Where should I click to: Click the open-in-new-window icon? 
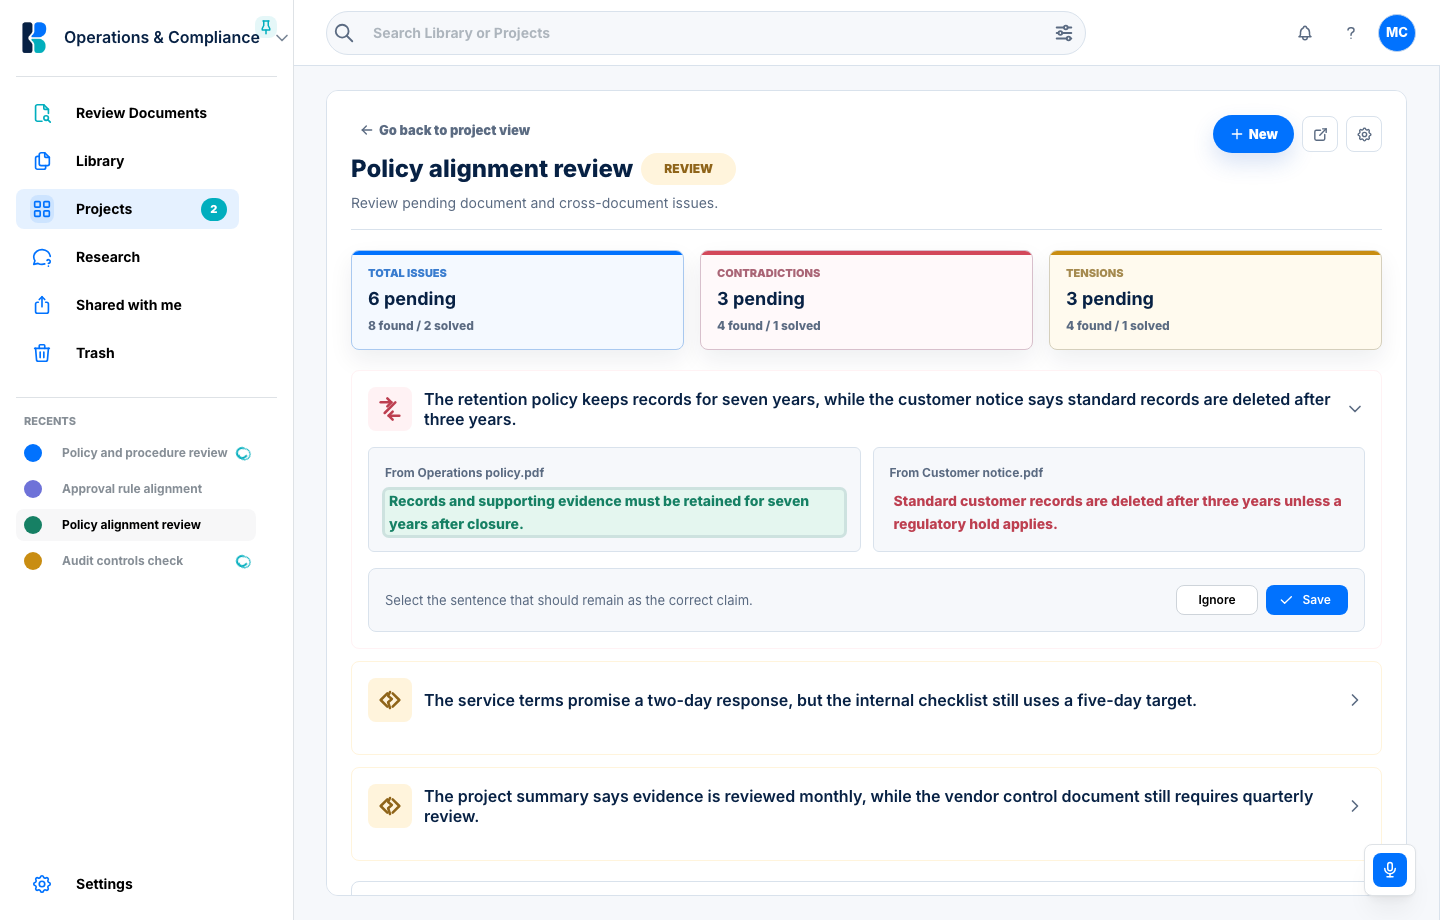tap(1320, 134)
